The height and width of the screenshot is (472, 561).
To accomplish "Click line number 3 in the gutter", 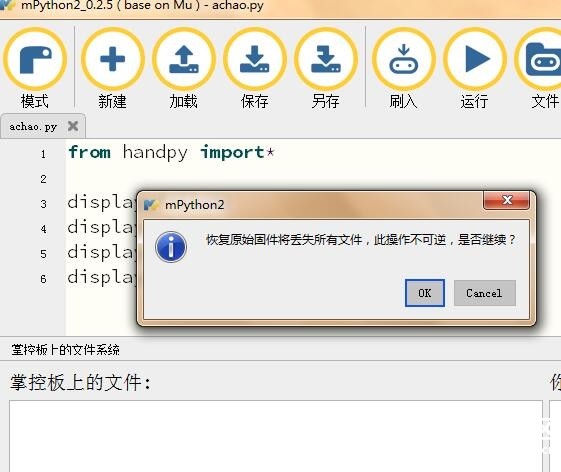I will click(x=43, y=204).
